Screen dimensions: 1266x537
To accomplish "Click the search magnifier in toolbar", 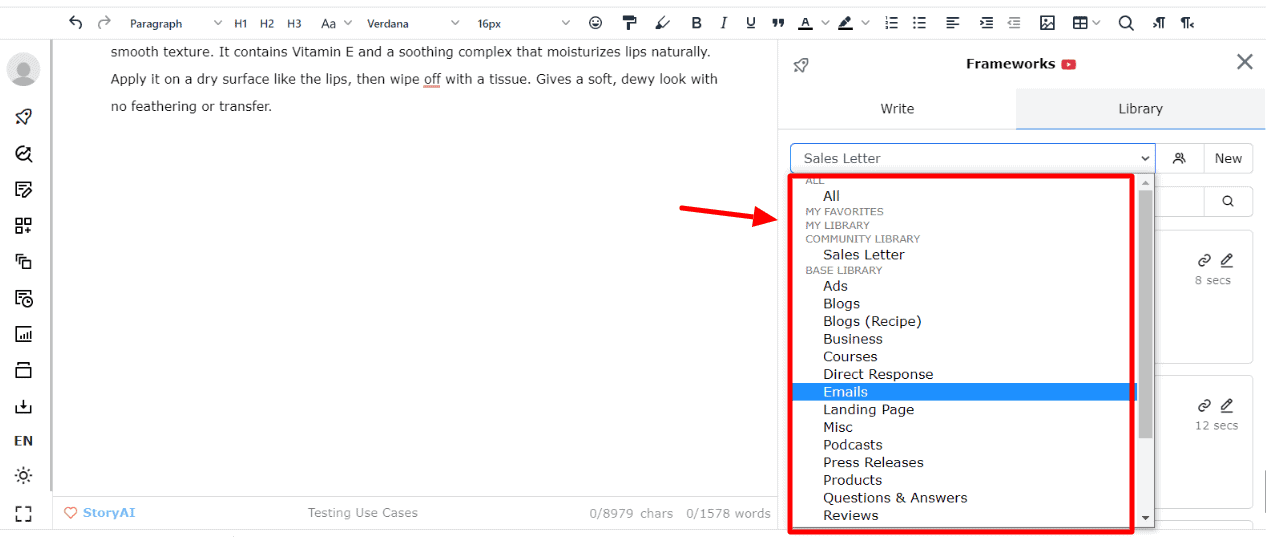I will pyautogui.click(x=1126, y=23).
